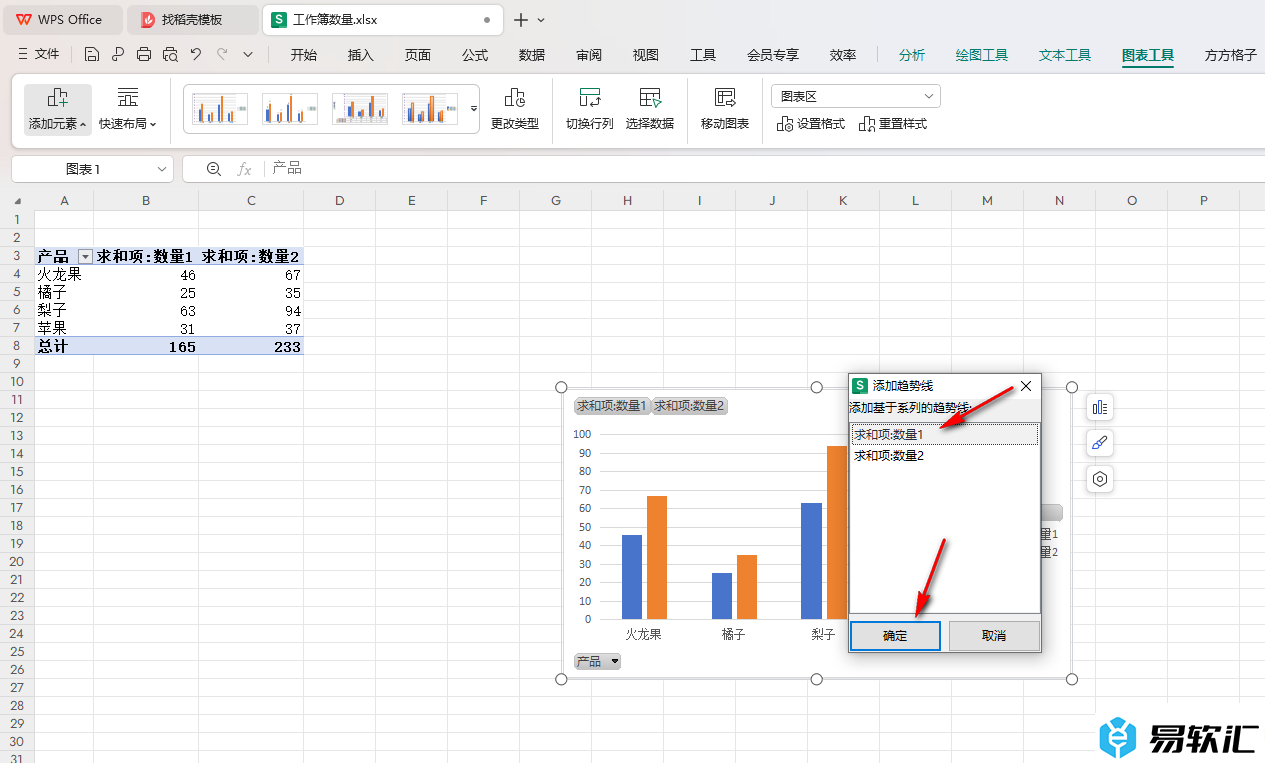1265x763 pixels.
Task: Open 添加元素 dropdown
Action: pyautogui.click(x=58, y=110)
